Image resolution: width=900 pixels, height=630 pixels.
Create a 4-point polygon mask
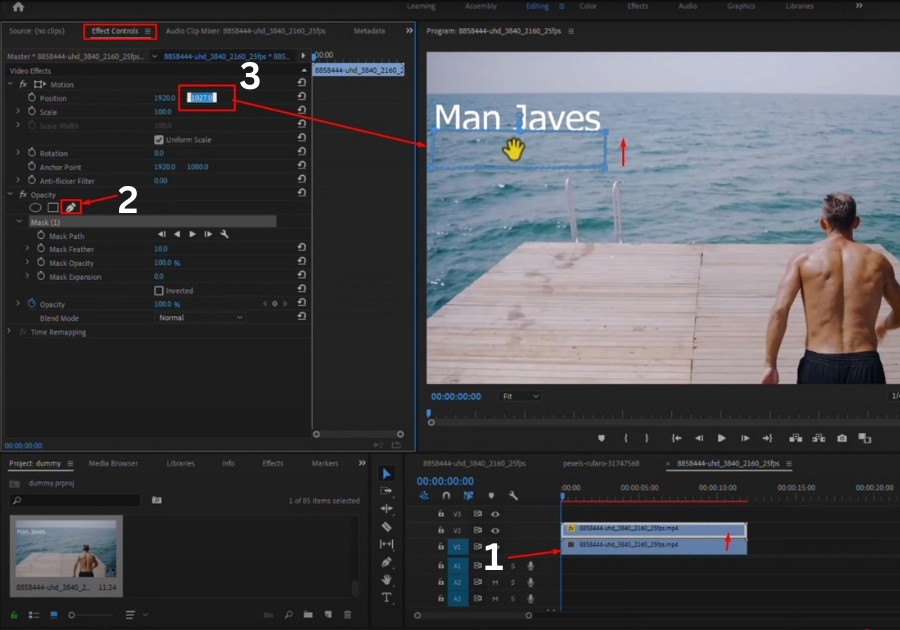(53, 207)
